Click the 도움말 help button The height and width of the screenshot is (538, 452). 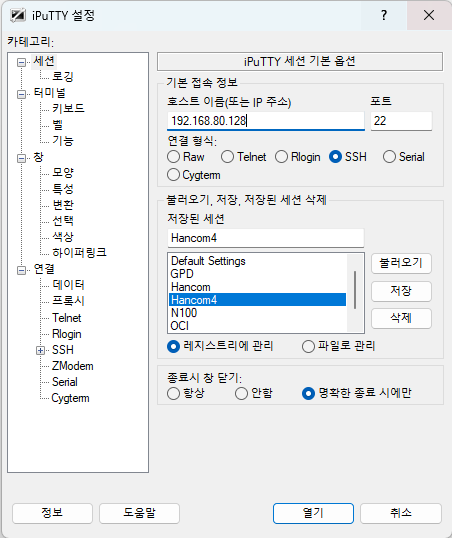(x=139, y=513)
